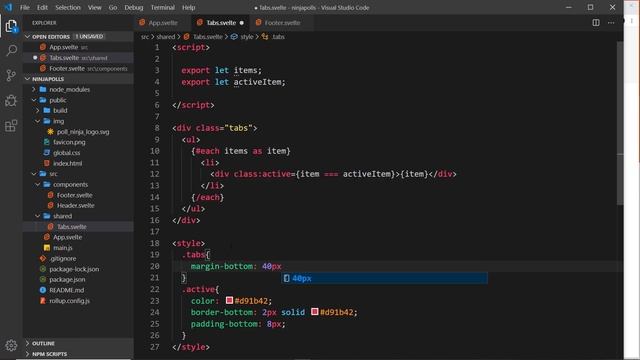Open the Debug menu
Screen dimensions: 640x360
pos(134,7)
